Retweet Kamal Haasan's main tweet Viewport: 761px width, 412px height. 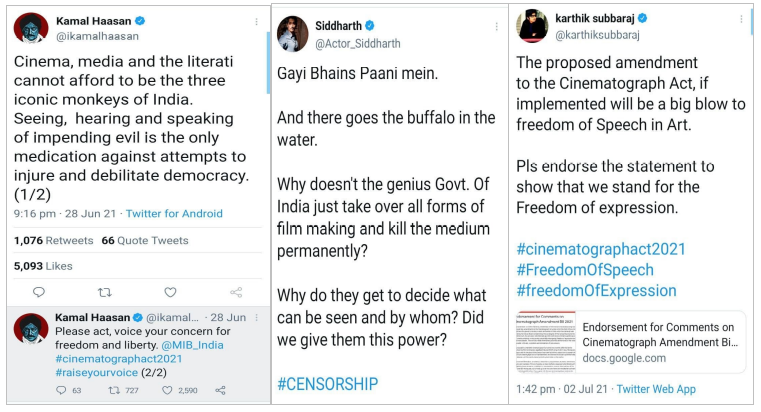(104, 292)
